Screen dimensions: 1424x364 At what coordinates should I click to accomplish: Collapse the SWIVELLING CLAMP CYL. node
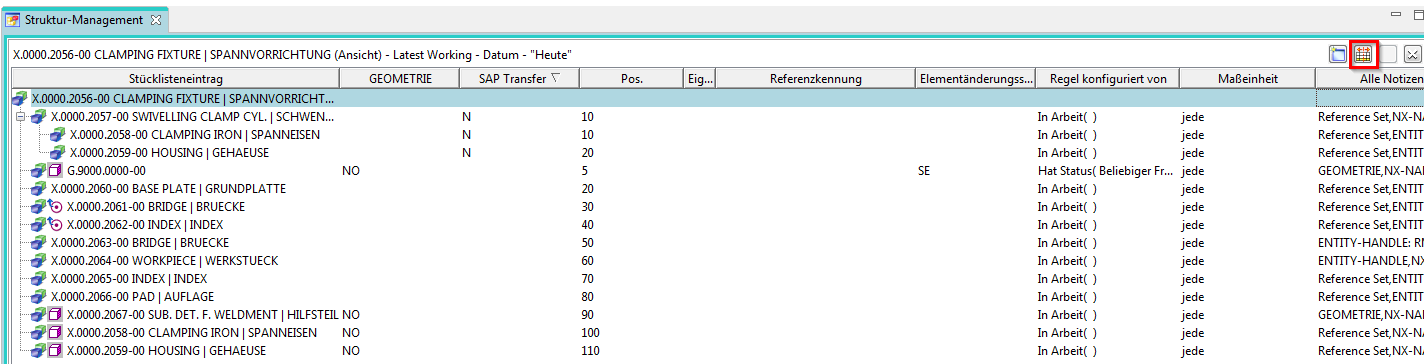coord(20,117)
